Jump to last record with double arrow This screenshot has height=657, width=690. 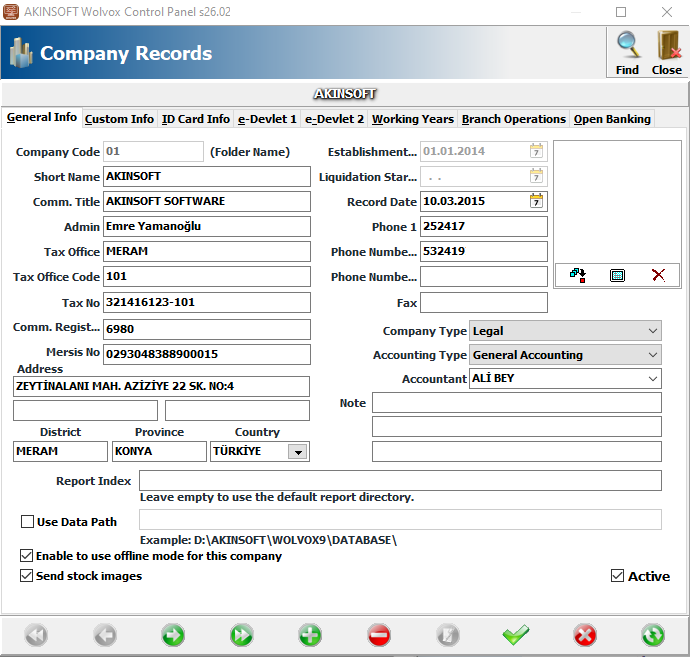241,635
